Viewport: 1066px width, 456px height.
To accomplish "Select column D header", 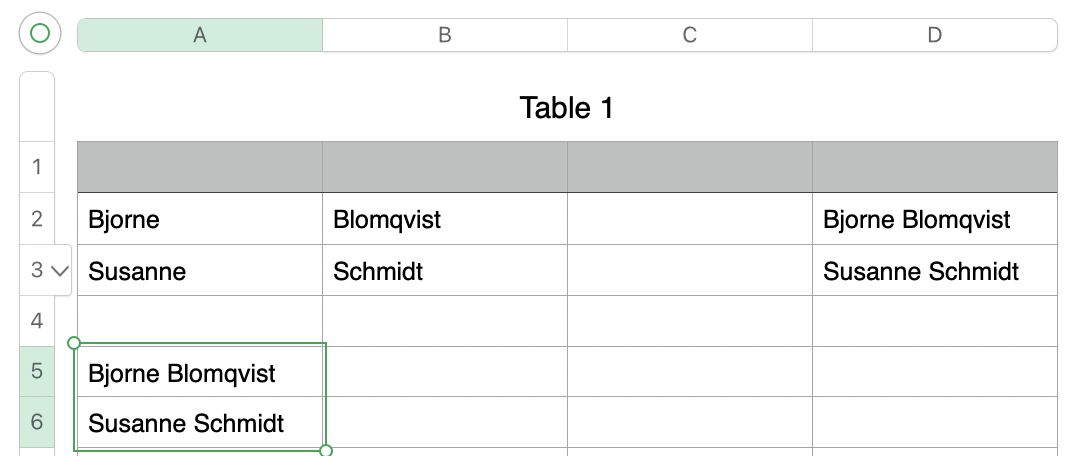I will (x=934, y=35).
